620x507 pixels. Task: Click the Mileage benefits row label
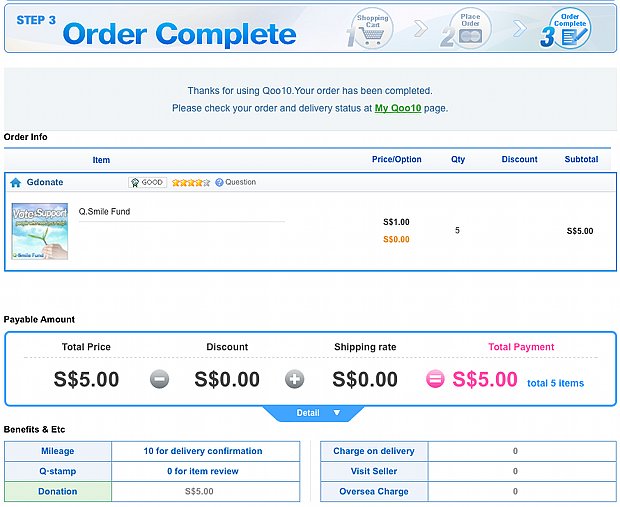58,451
